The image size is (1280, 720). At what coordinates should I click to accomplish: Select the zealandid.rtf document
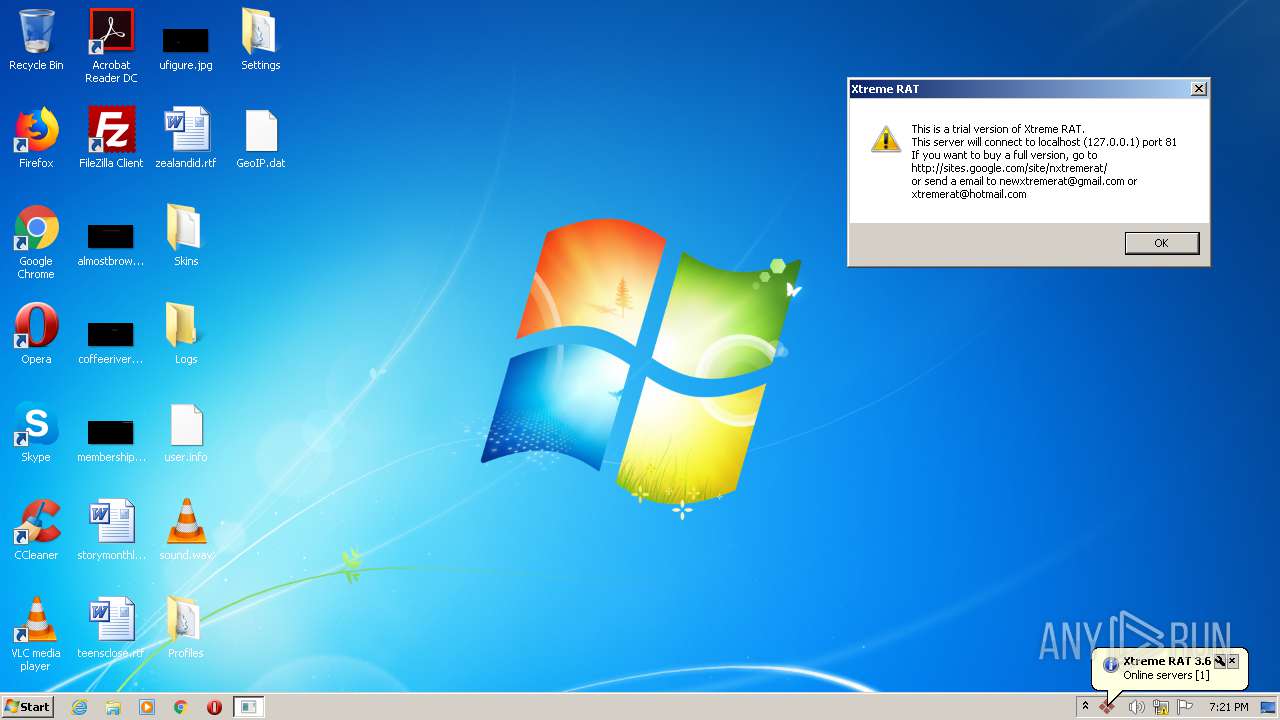click(186, 138)
